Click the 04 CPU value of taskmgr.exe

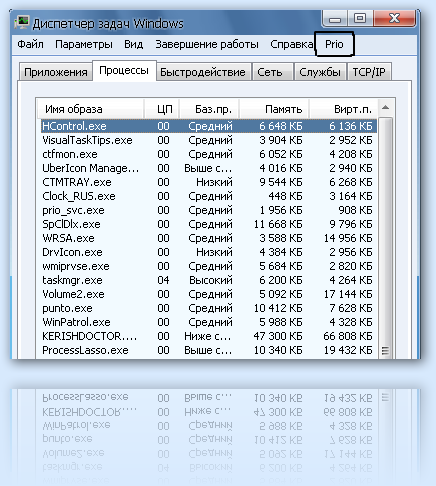[163, 280]
